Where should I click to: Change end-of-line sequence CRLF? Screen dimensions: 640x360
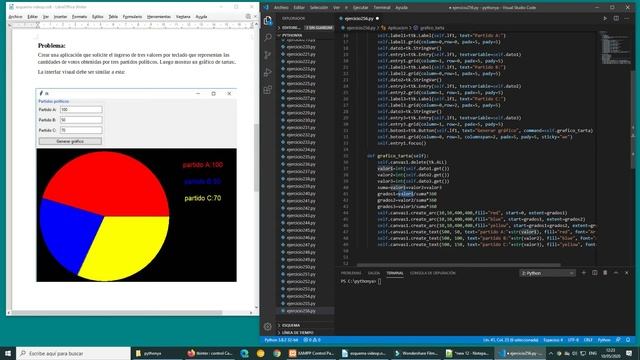[x=588, y=340]
